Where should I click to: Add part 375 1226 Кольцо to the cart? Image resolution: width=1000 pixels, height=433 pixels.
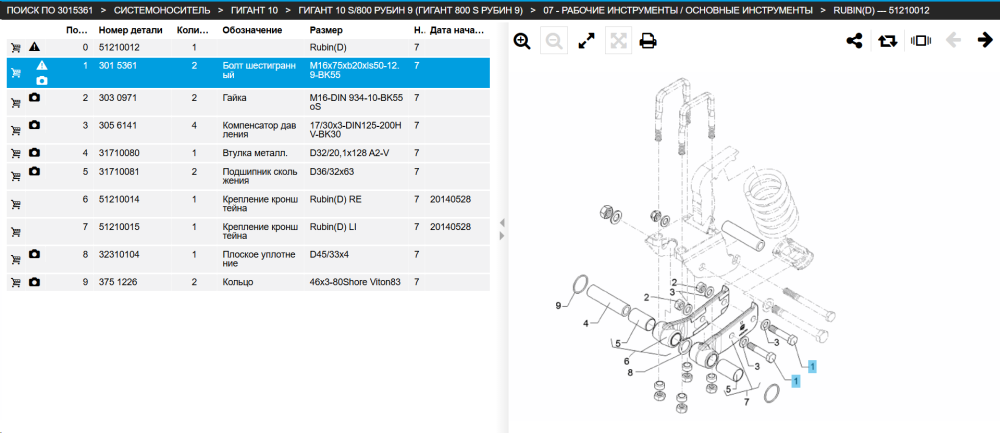point(16,282)
